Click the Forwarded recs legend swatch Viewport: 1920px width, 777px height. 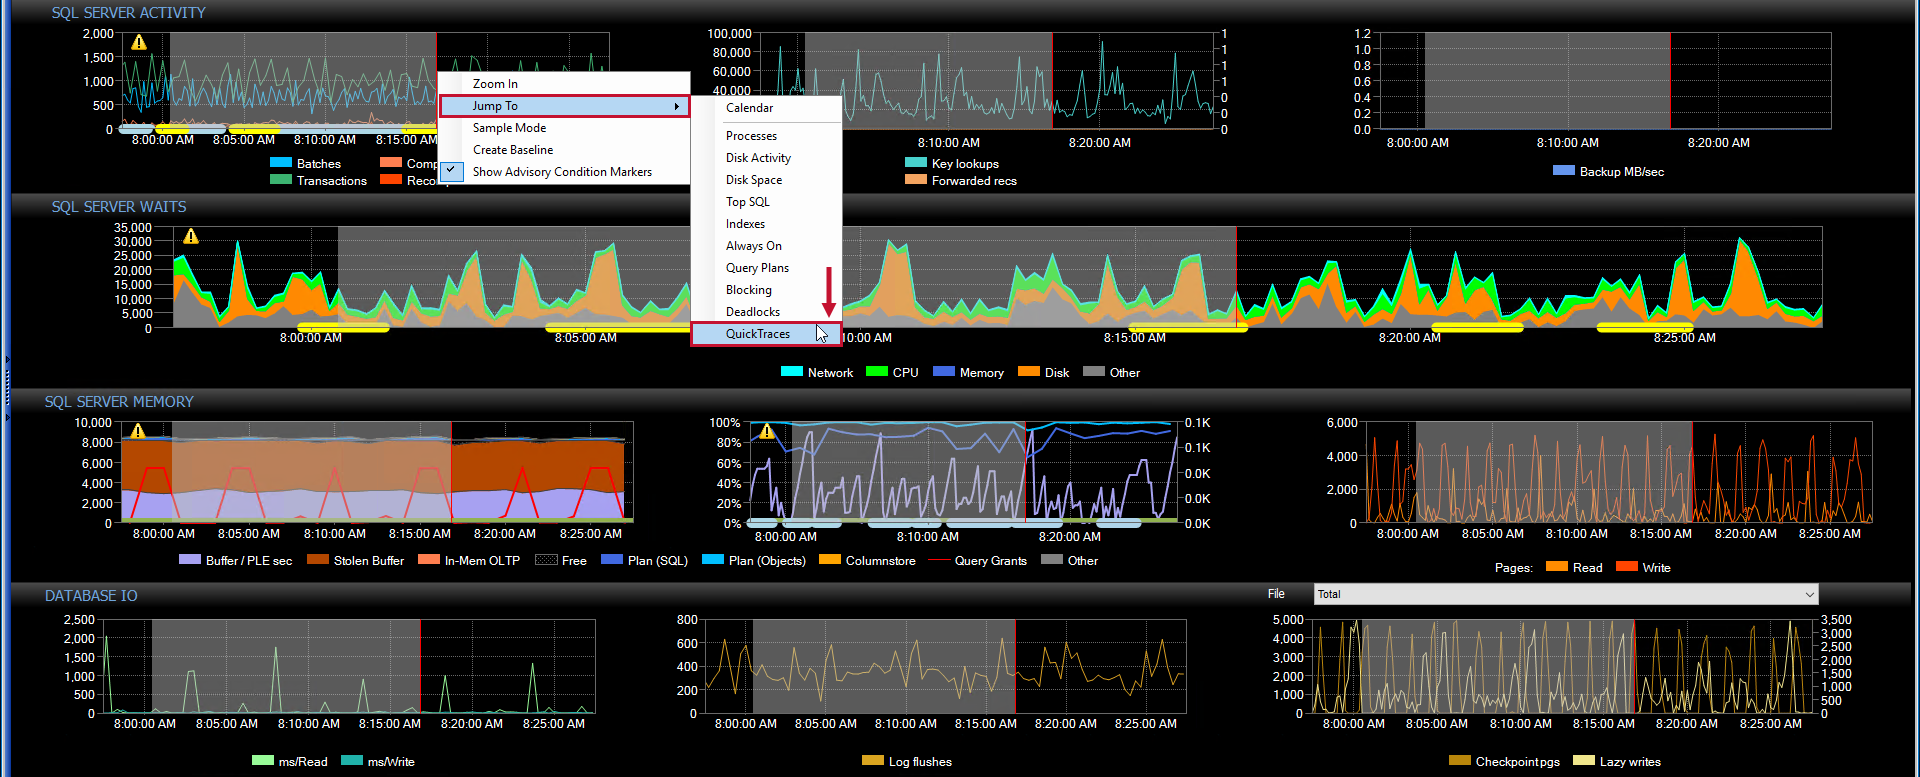click(x=916, y=180)
